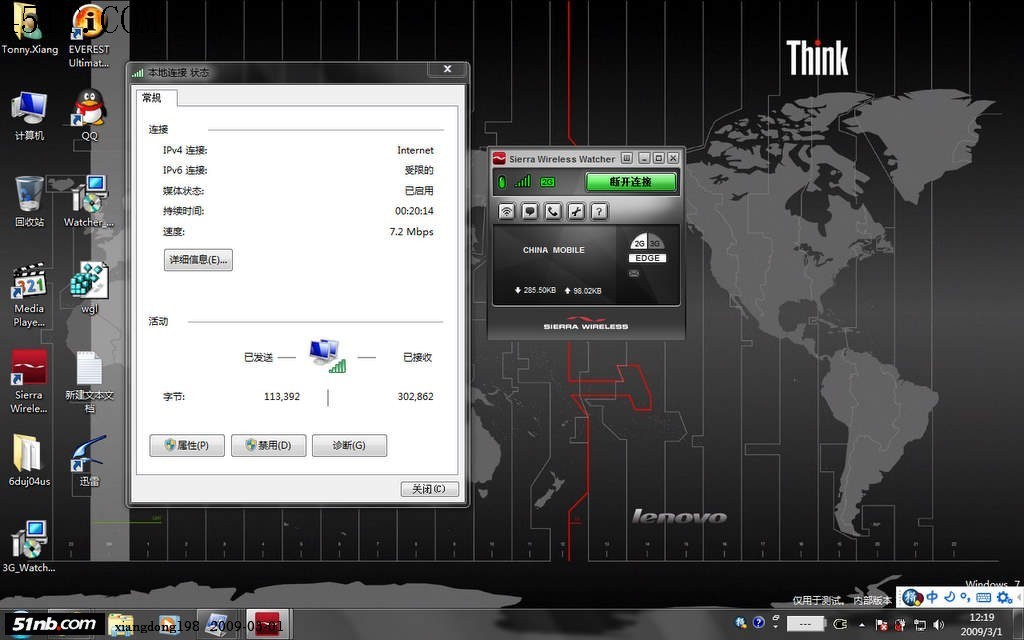Open the 6duj04us folder icon
Viewport: 1024px width, 640px height.
point(29,460)
